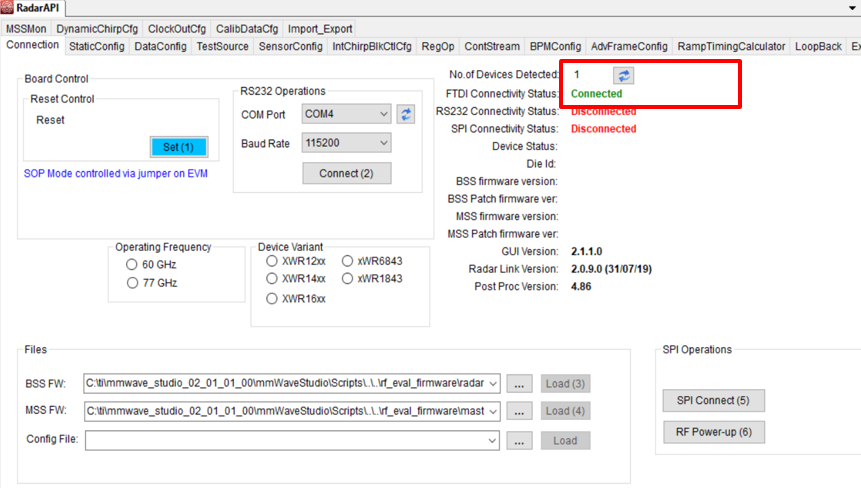
Task: Click the SOP Mode jumper on EVM text
Action: (116, 173)
